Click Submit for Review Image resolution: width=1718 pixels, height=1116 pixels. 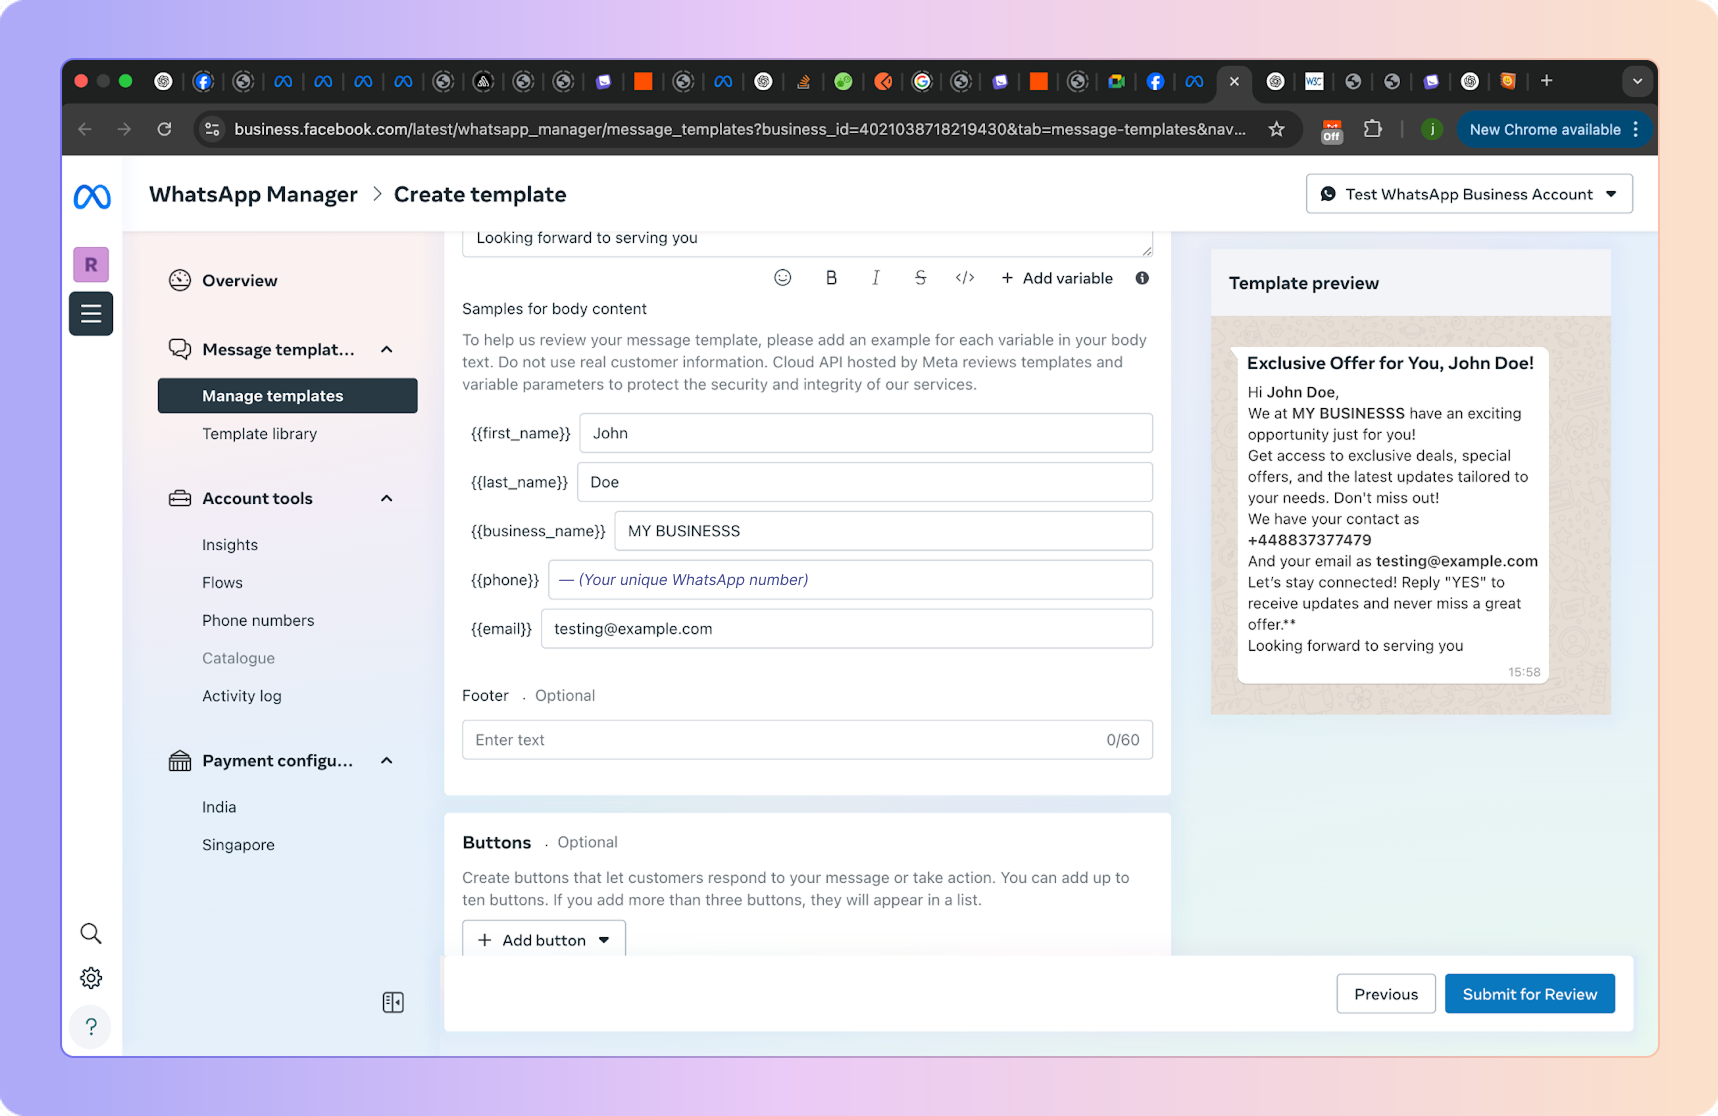pos(1530,994)
